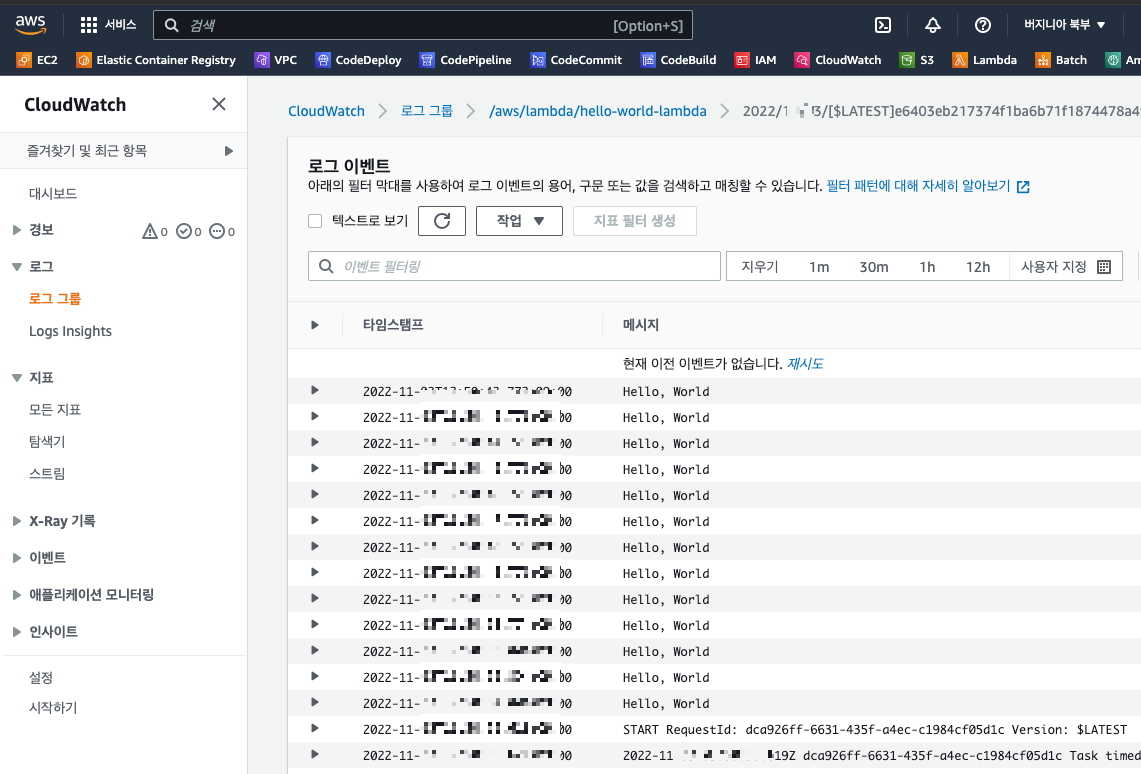This screenshot has height=774, width=1141.
Task: Select the 버지니아 북부 region dropdown
Action: tap(1065, 25)
